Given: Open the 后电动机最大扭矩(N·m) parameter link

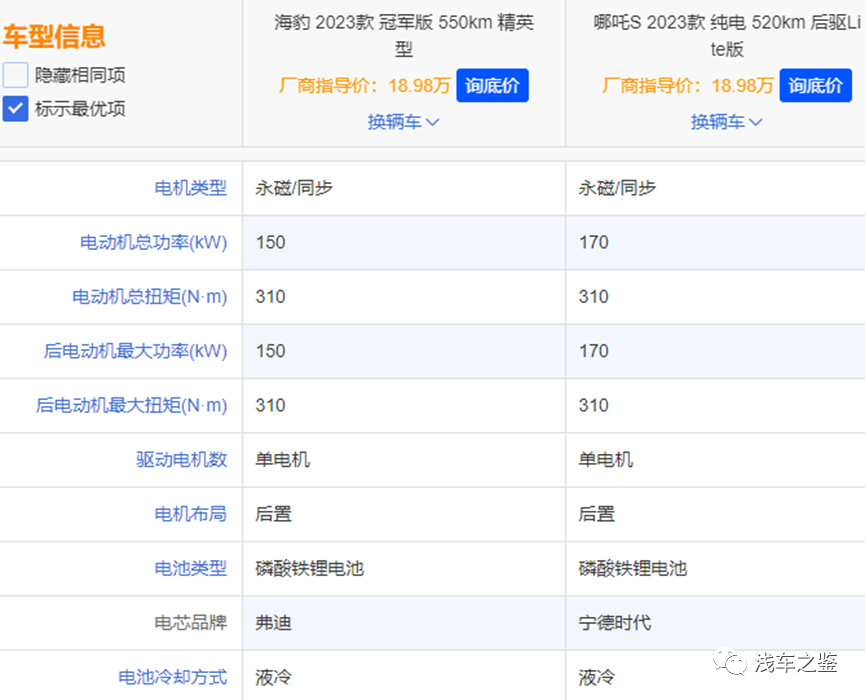Looking at the screenshot, I should pos(131,405).
